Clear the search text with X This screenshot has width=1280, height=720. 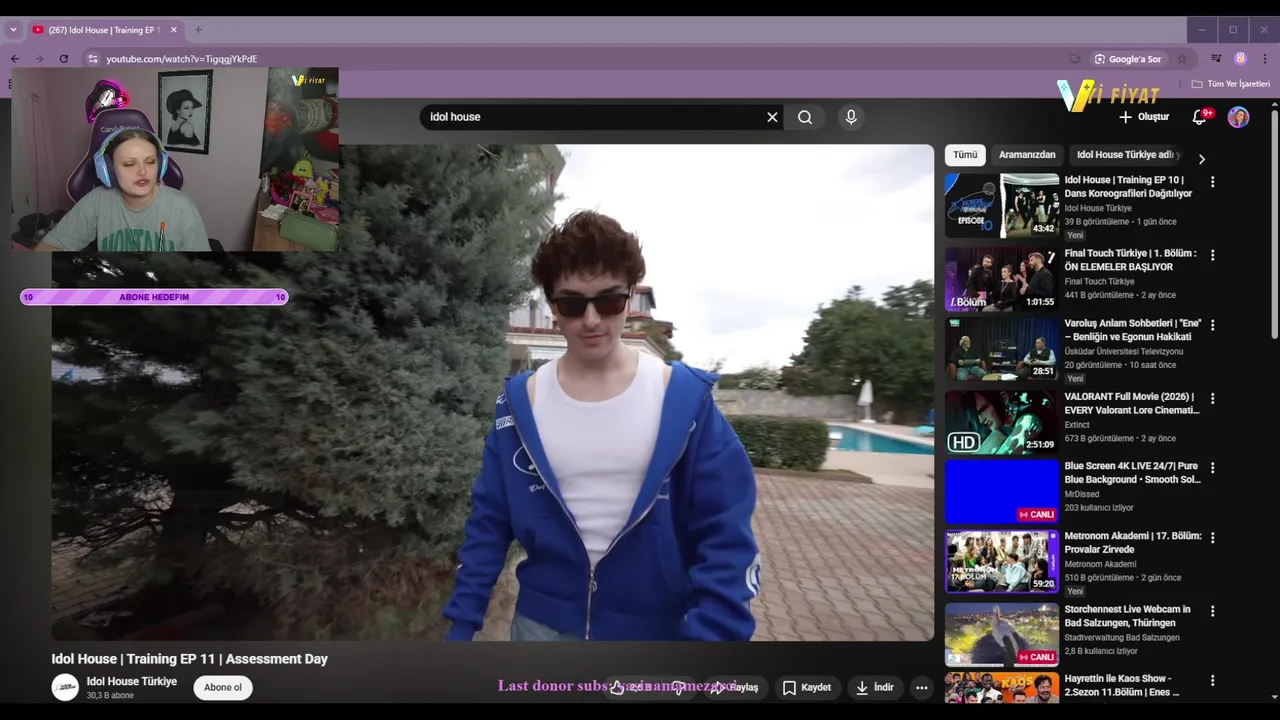[x=772, y=117]
